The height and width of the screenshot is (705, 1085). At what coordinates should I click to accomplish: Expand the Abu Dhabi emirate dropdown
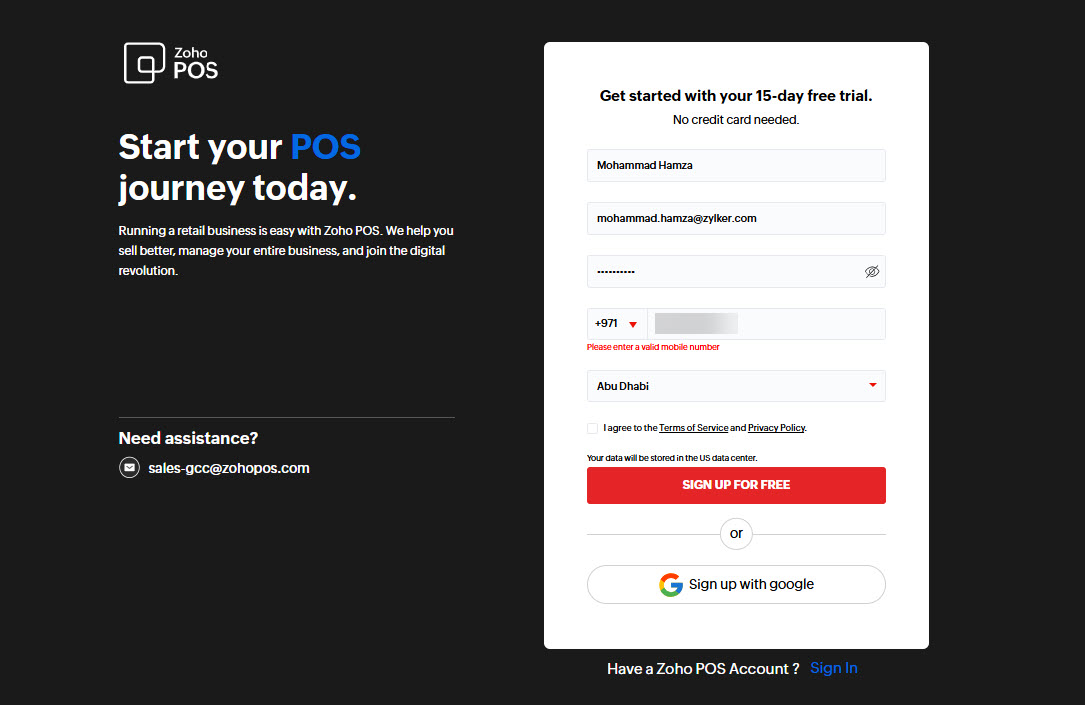coord(736,386)
